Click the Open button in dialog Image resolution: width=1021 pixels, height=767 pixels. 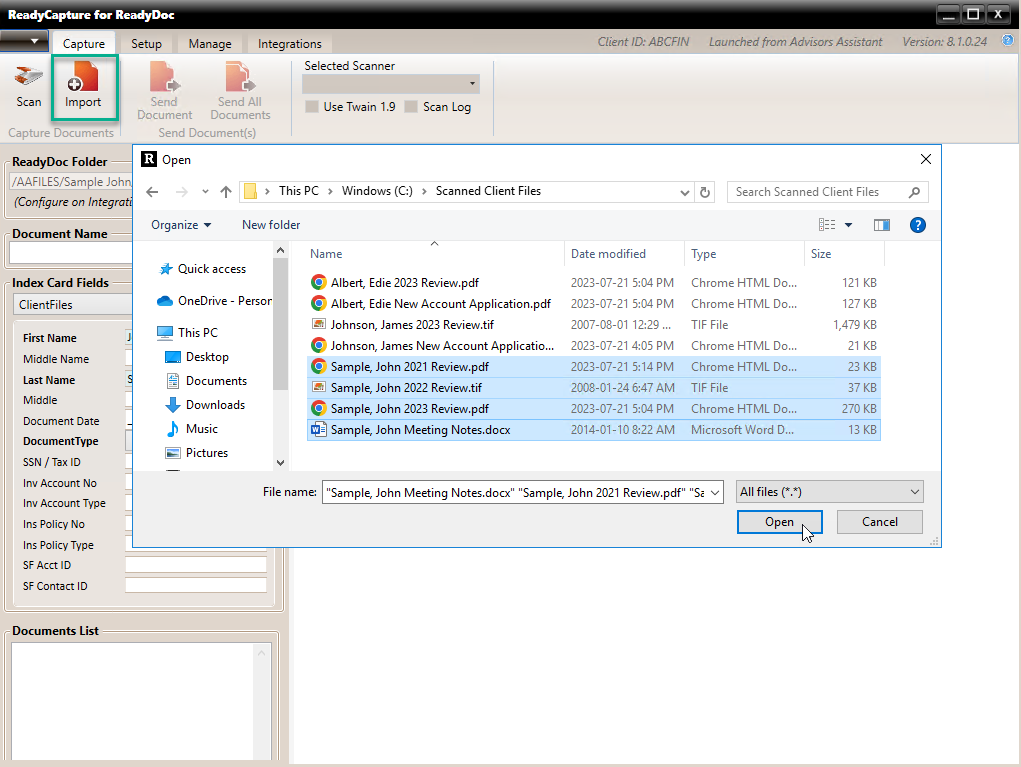coord(779,522)
